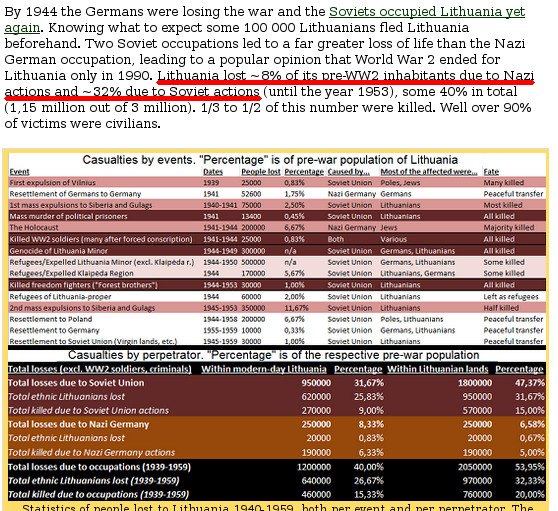This screenshot has height=511, width=558.
Task: Click the 'Caused by...' column header
Action: point(349,172)
